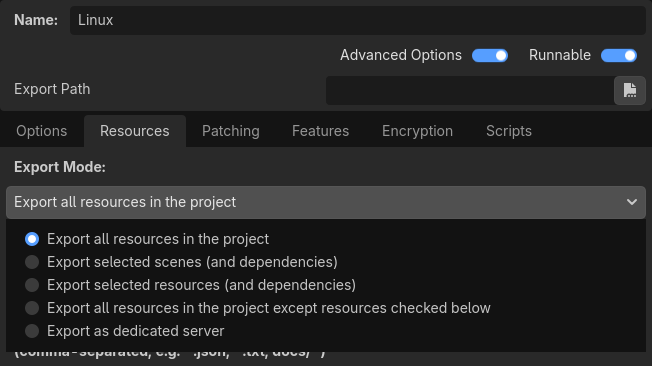This screenshot has width=652, height=366.
Task: Open the Resources tab
Action: pyautogui.click(x=135, y=131)
